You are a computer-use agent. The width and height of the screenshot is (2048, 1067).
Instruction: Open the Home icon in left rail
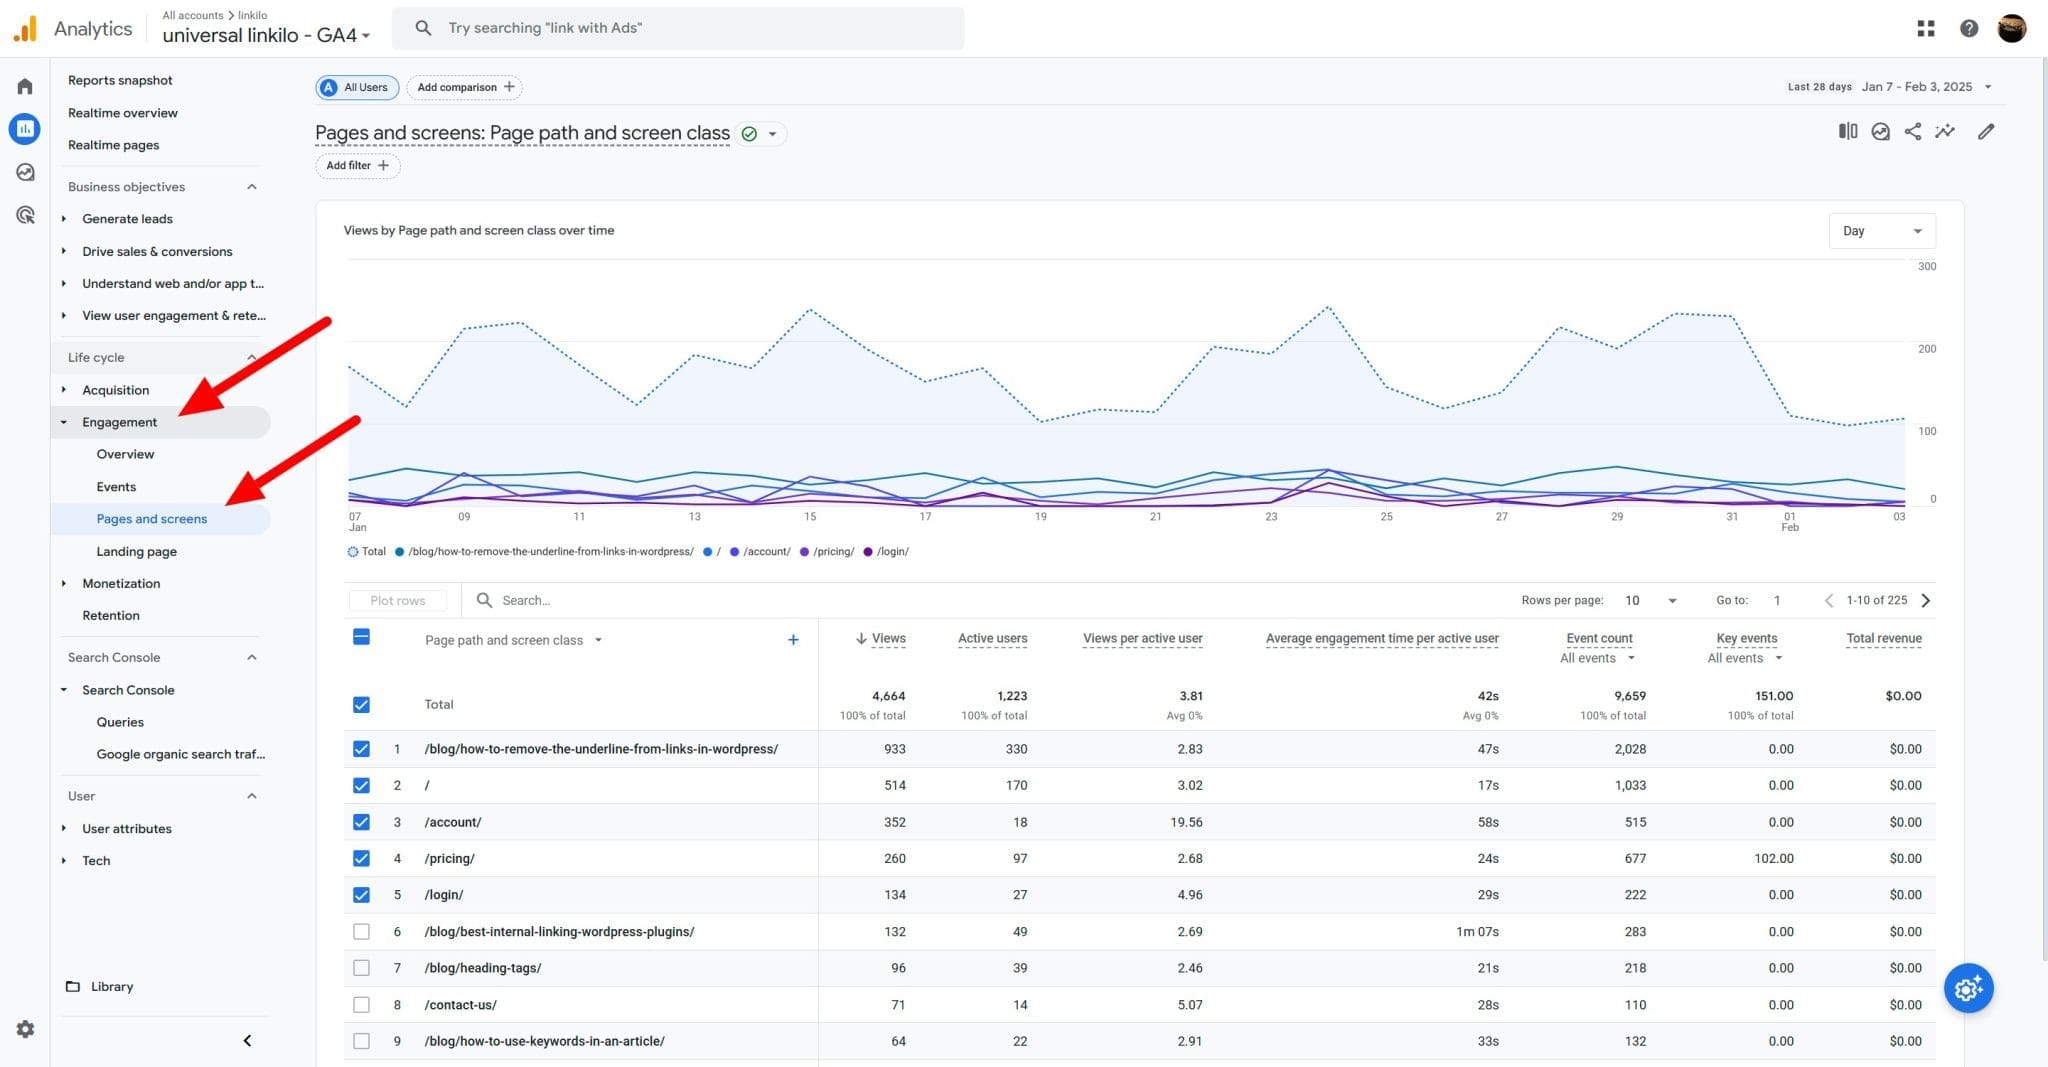[x=24, y=86]
